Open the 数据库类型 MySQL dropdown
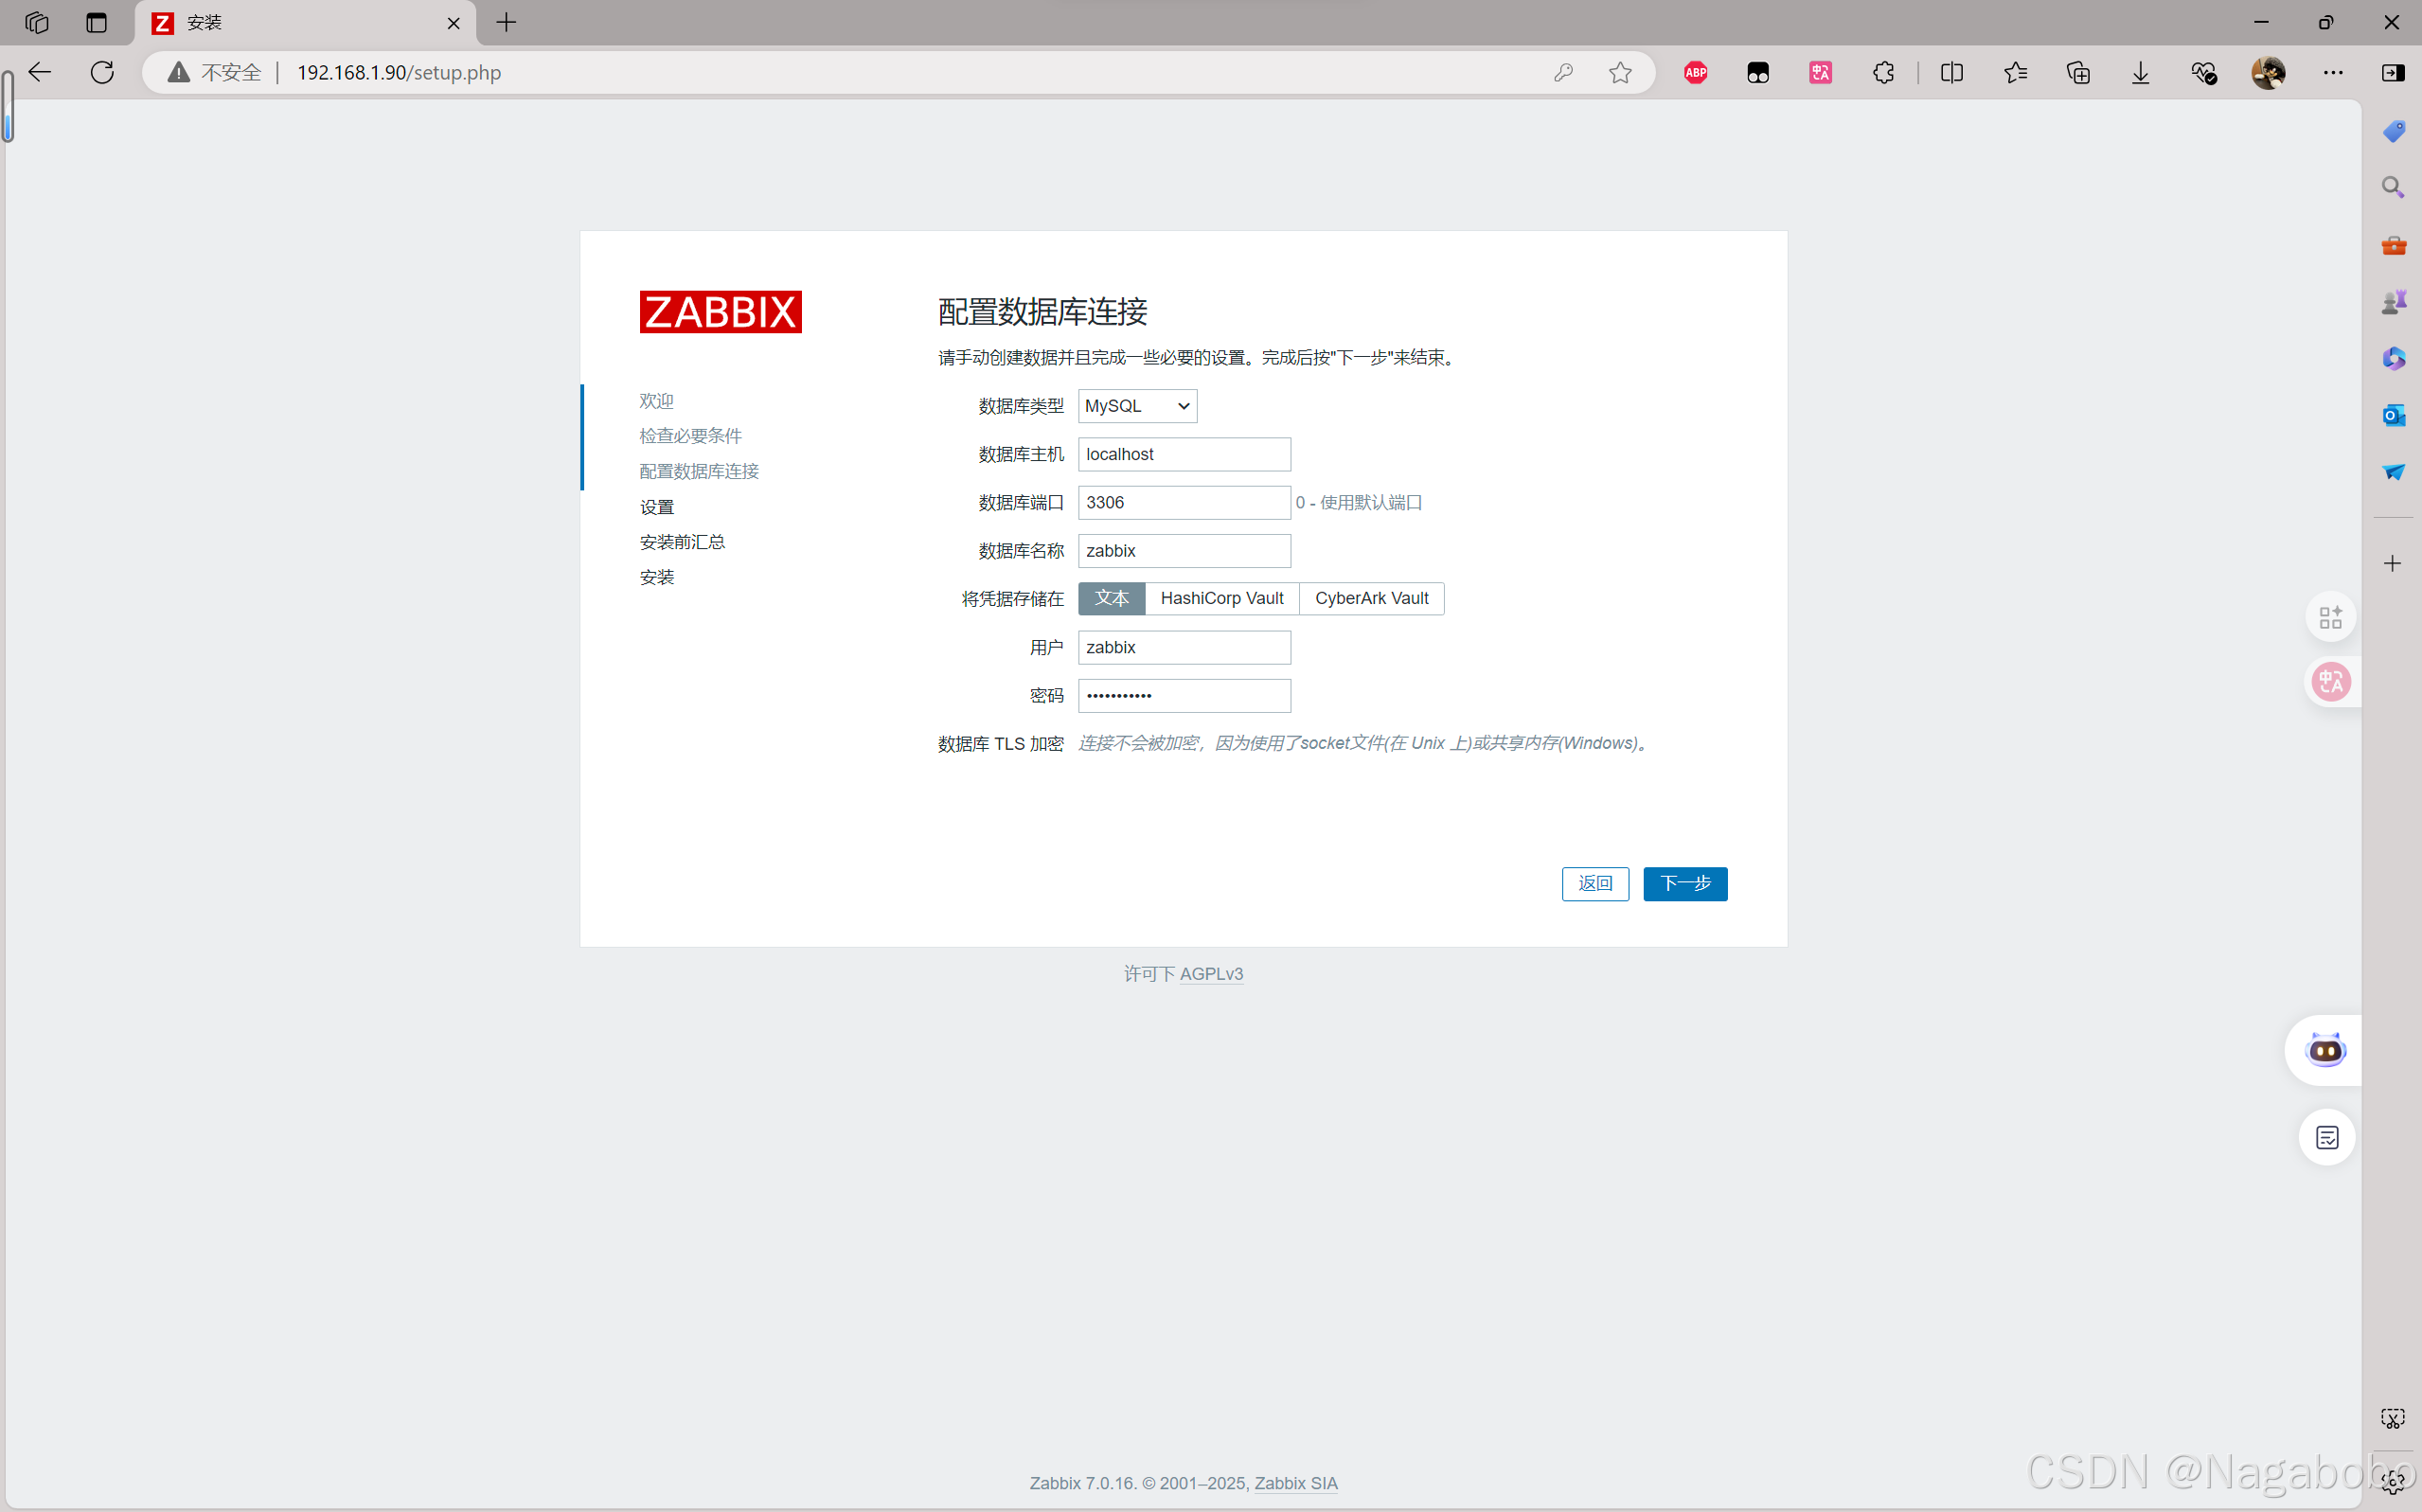Image resolution: width=2422 pixels, height=1512 pixels. [x=1137, y=406]
